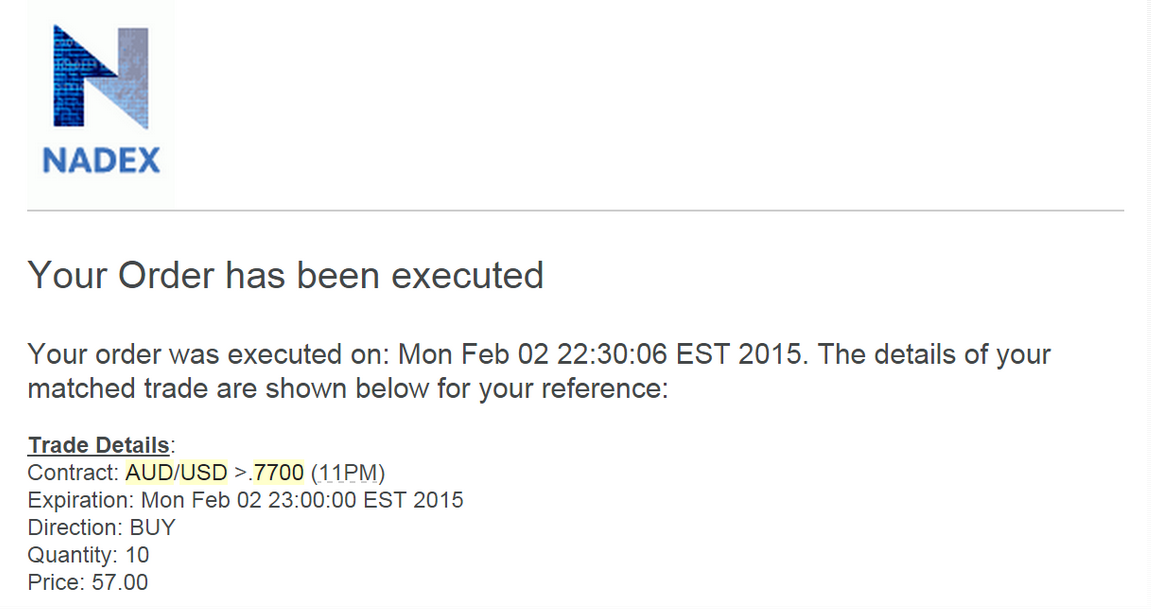Click the BUY direction value

[x=153, y=528]
